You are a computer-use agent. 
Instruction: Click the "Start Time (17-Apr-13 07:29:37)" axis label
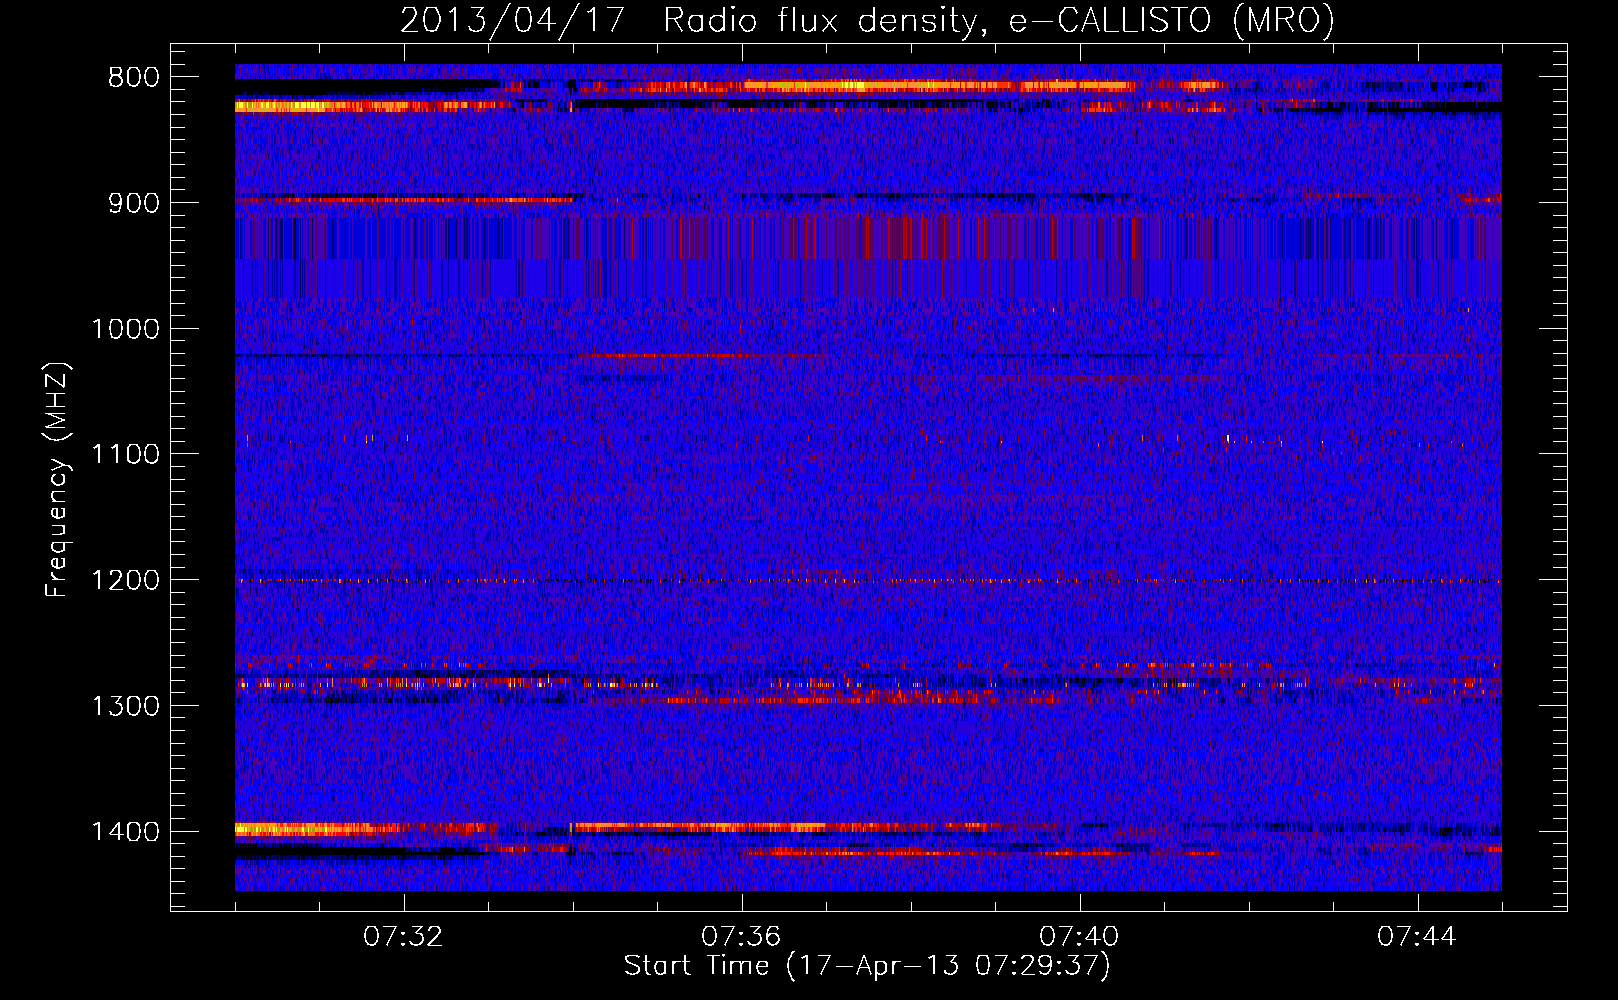tap(867, 966)
